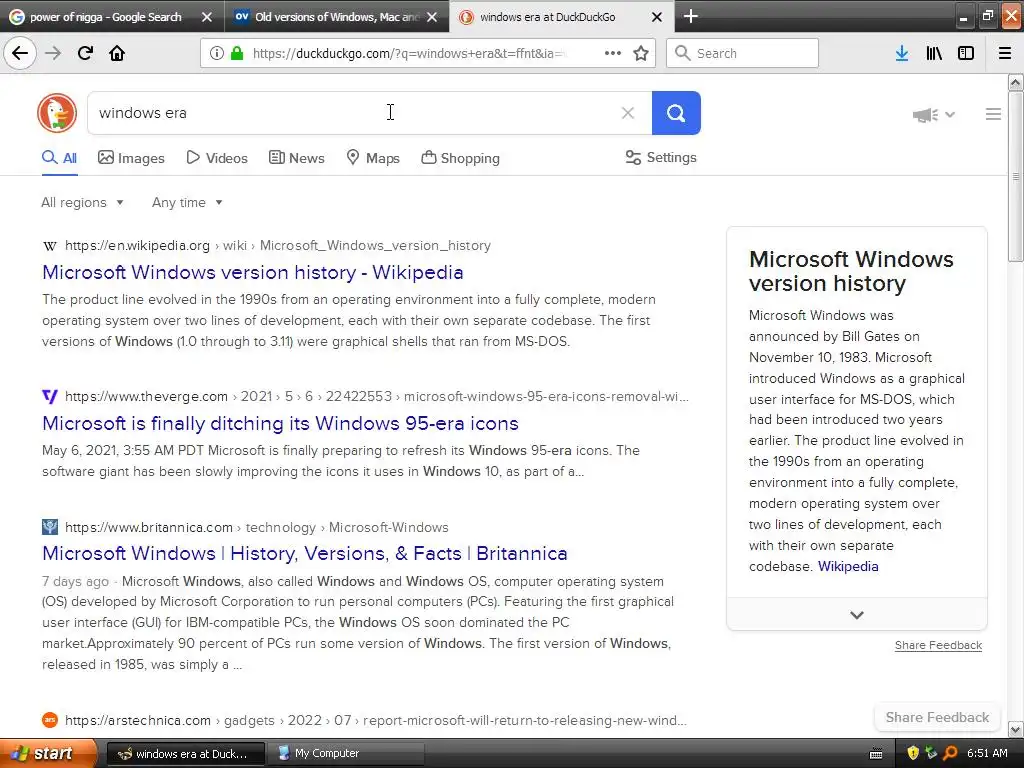Click the Wikipedia link in info box
Screen dimensions: 1024x768
pyautogui.click(x=848, y=566)
